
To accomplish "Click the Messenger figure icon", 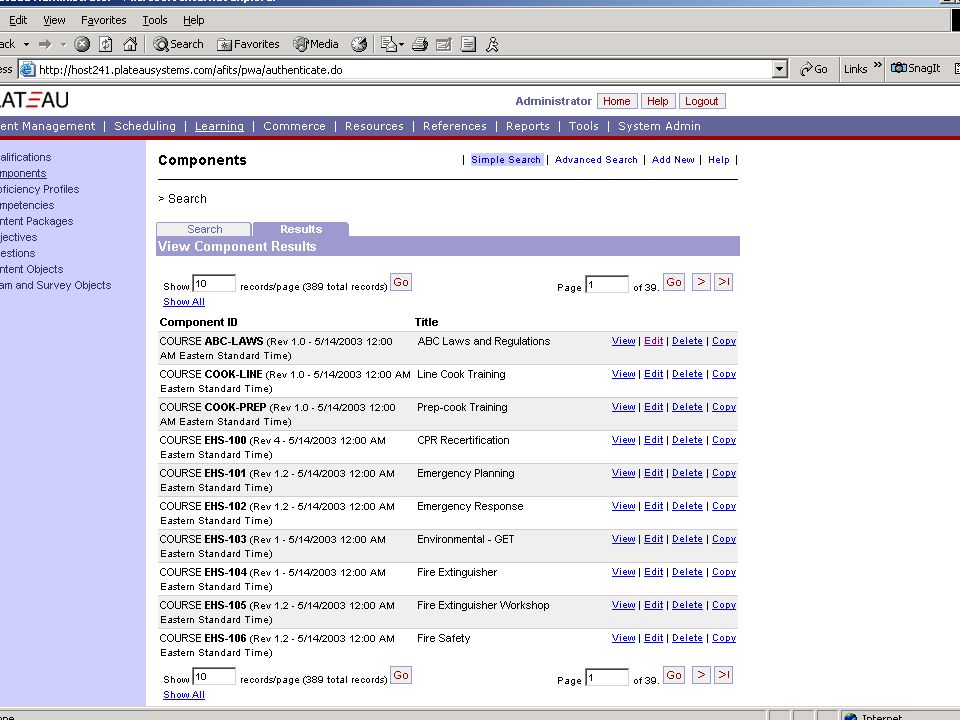I will point(492,44).
